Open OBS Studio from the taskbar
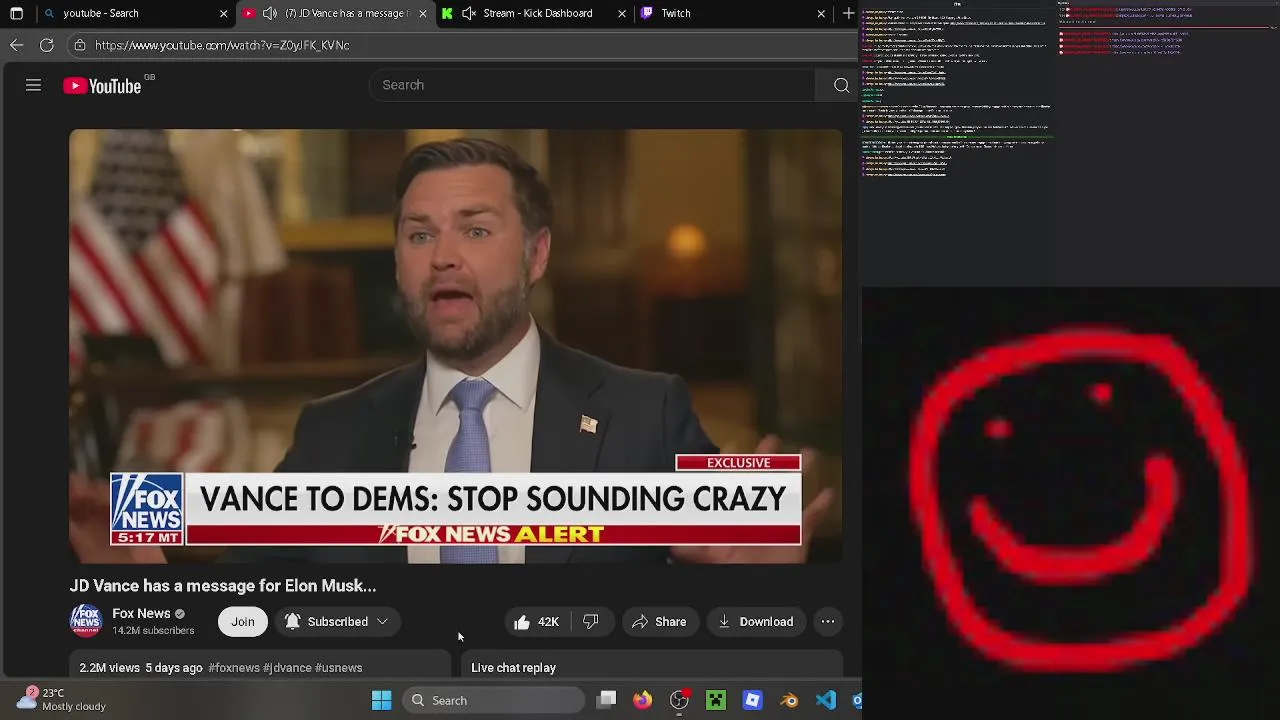Image resolution: width=1280 pixels, height=720 pixels. pos(679,700)
